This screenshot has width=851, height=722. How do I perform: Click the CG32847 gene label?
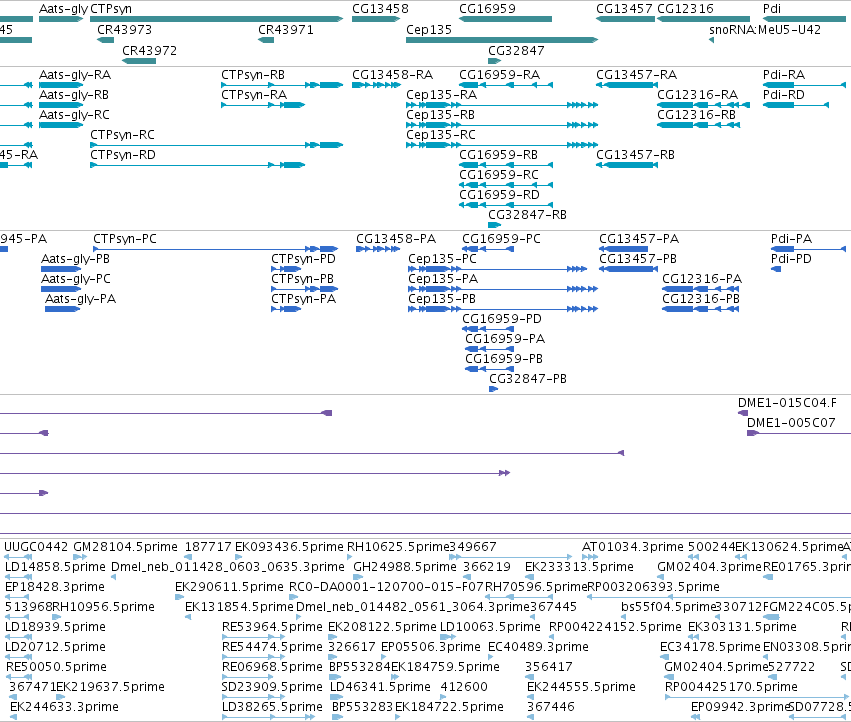(516, 50)
